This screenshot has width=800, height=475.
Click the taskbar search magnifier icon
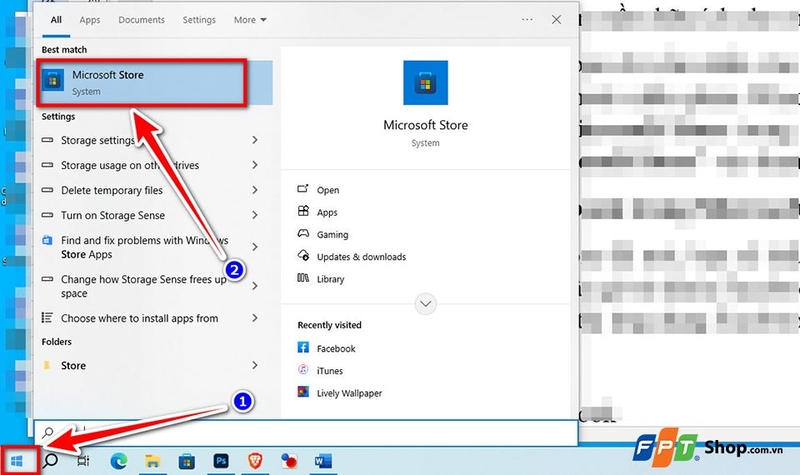[49, 461]
